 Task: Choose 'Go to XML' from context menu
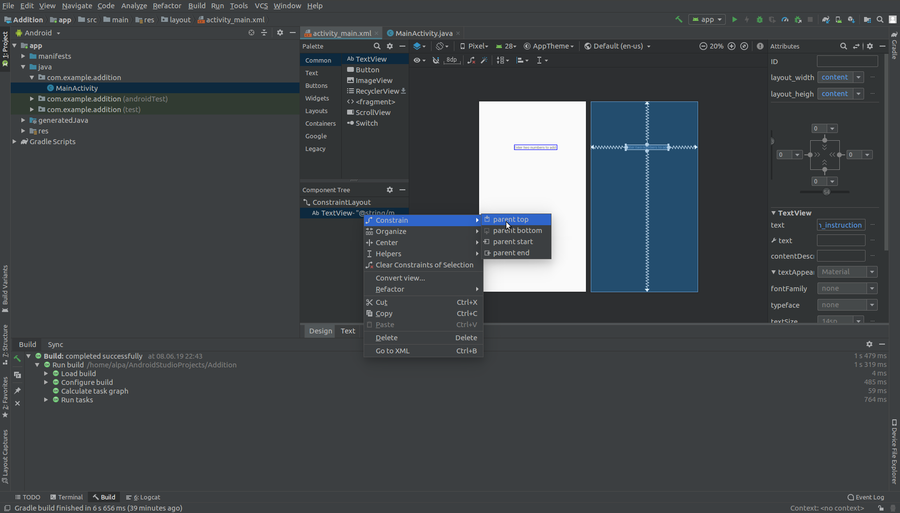(x=392, y=351)
